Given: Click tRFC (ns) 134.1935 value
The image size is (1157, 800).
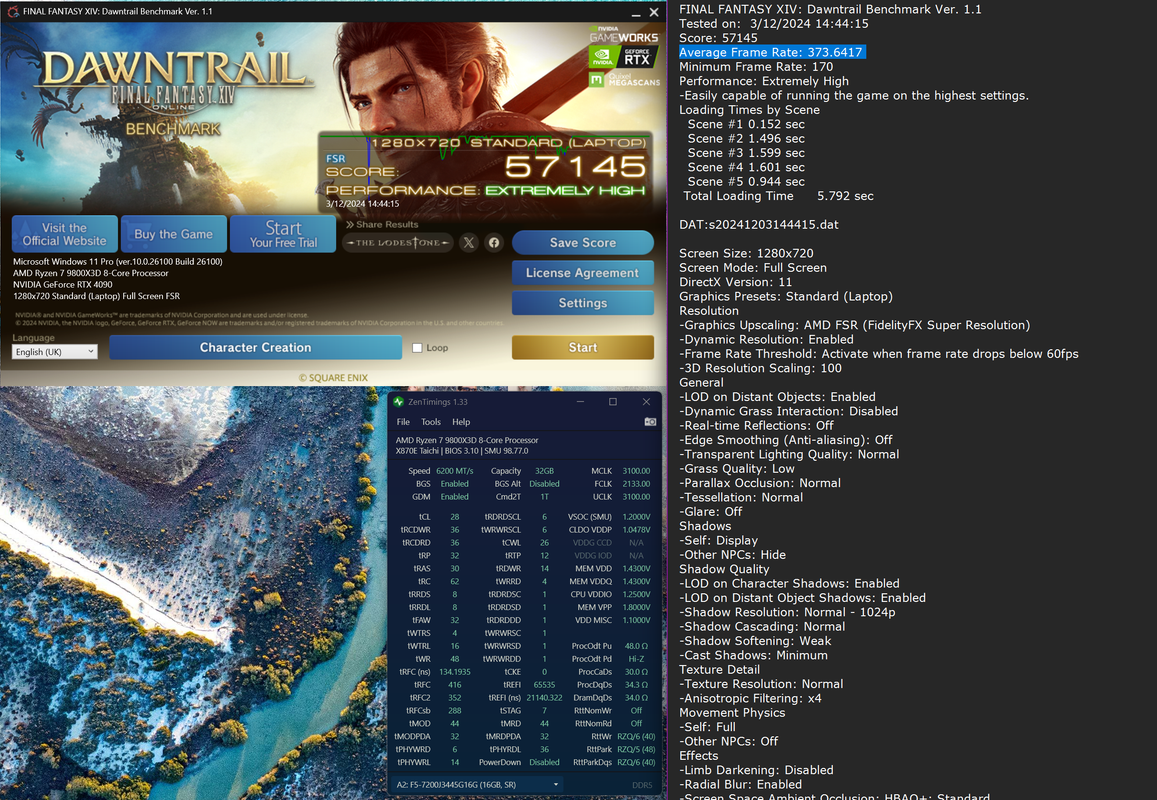Looking at the screenshot, I should pyautogui.click(x=455, y=672).
